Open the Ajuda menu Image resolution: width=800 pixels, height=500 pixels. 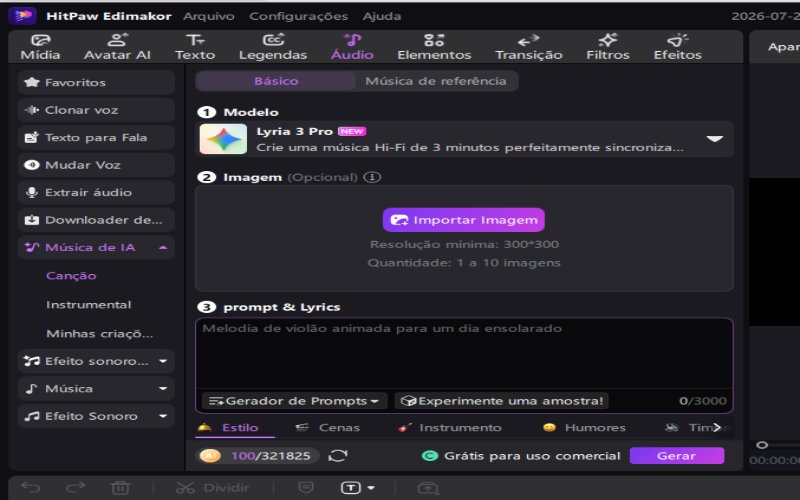point(382,16)
